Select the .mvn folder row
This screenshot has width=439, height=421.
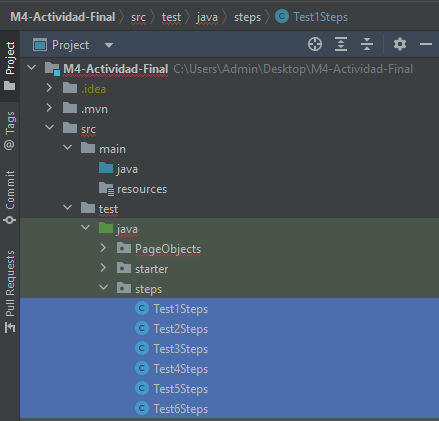click(229, 109)
